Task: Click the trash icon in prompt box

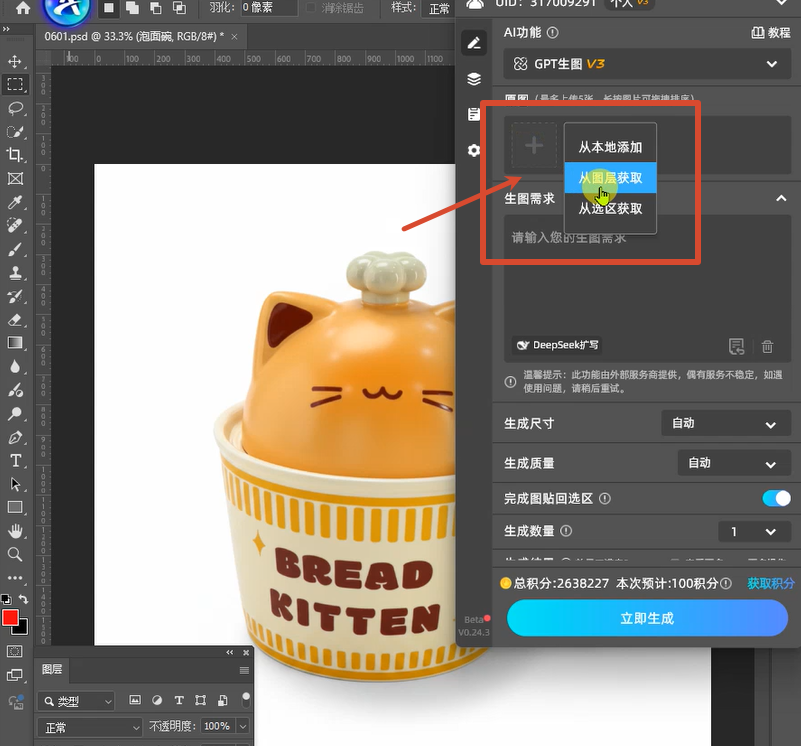Action: point(767,346)
